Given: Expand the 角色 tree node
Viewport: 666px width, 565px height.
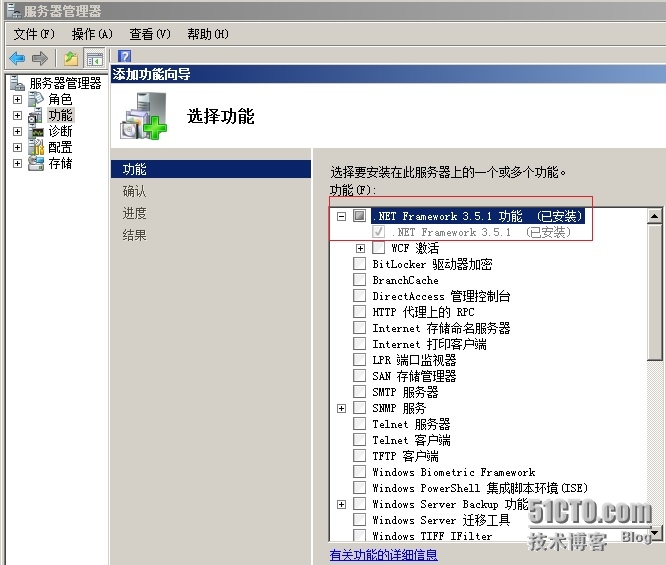Looking at the screenshot, I should (x=17, y=99).
